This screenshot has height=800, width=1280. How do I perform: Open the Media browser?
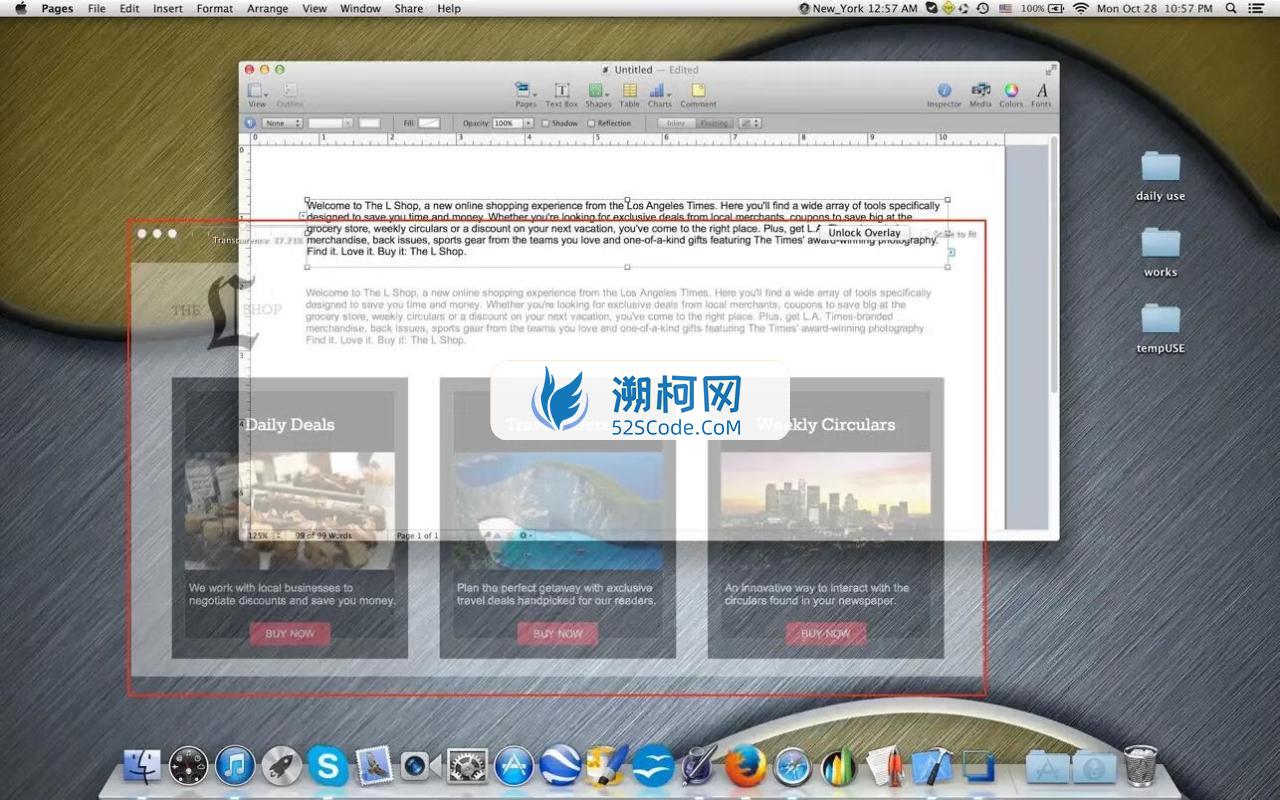pyautogui.click(x=980, y=94)
